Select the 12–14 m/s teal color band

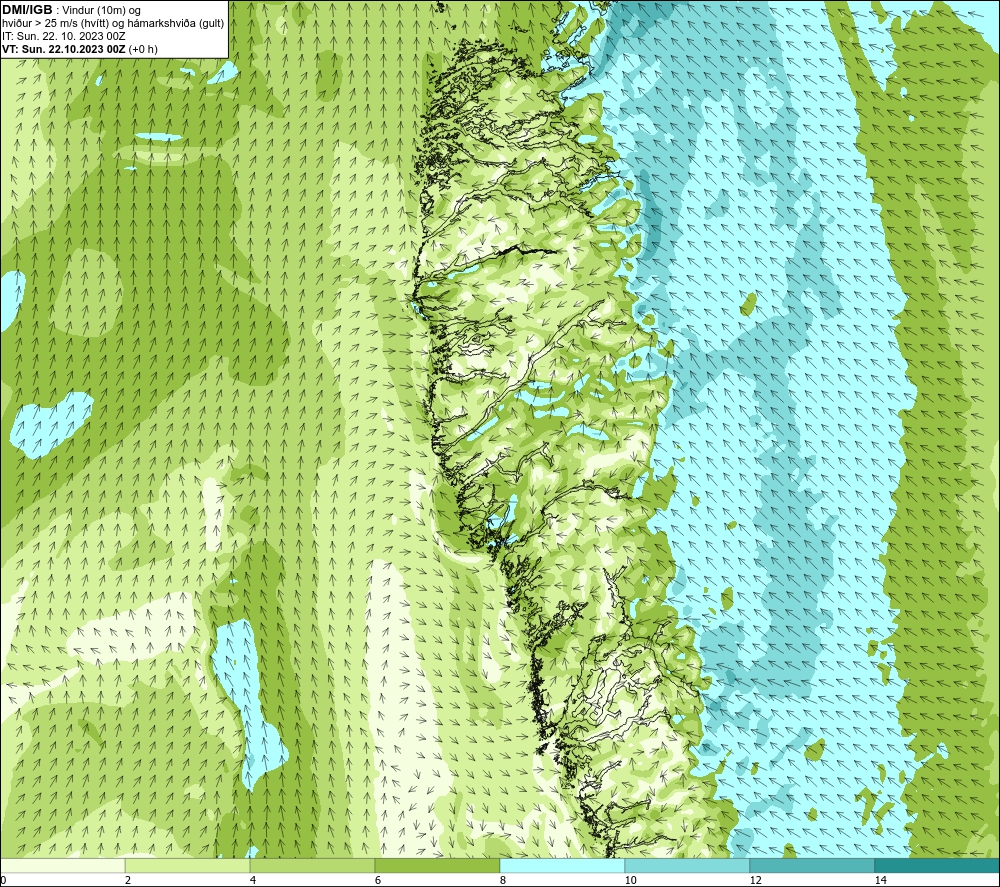point(812,865)
